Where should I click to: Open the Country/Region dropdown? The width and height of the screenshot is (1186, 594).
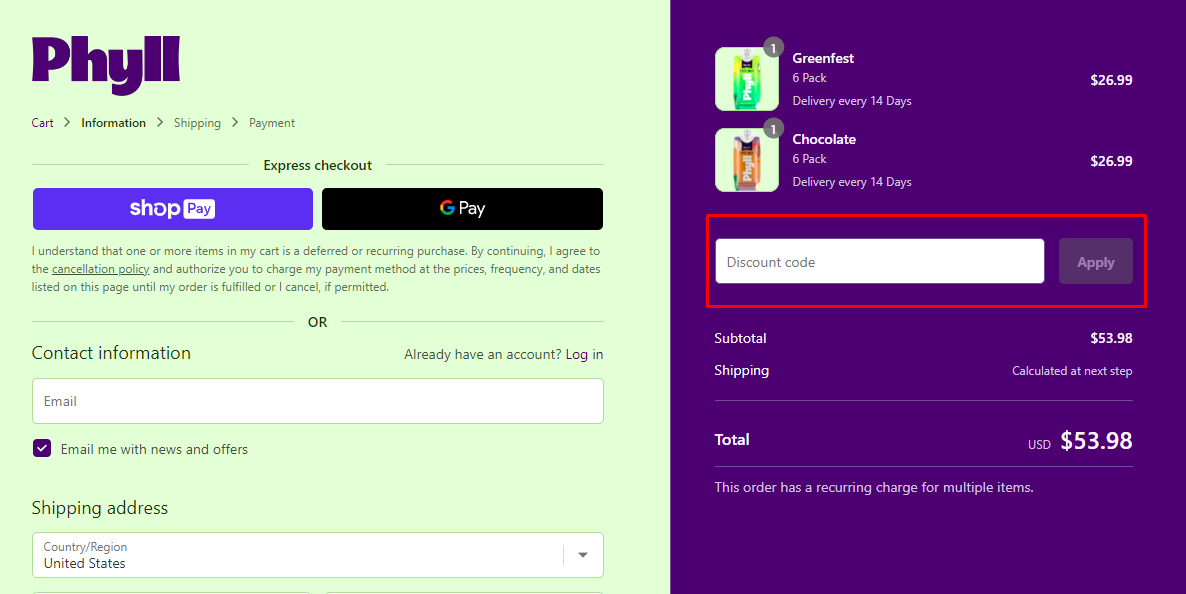318,555
